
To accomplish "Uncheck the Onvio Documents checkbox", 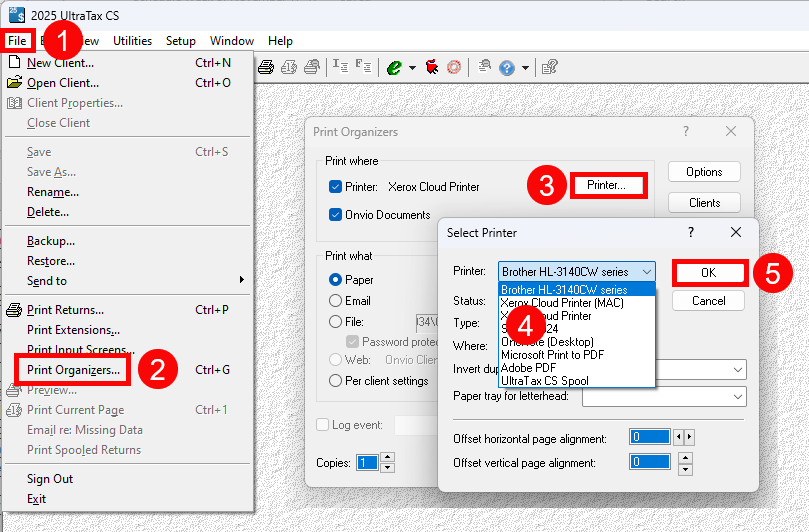I will pos(336,215).
